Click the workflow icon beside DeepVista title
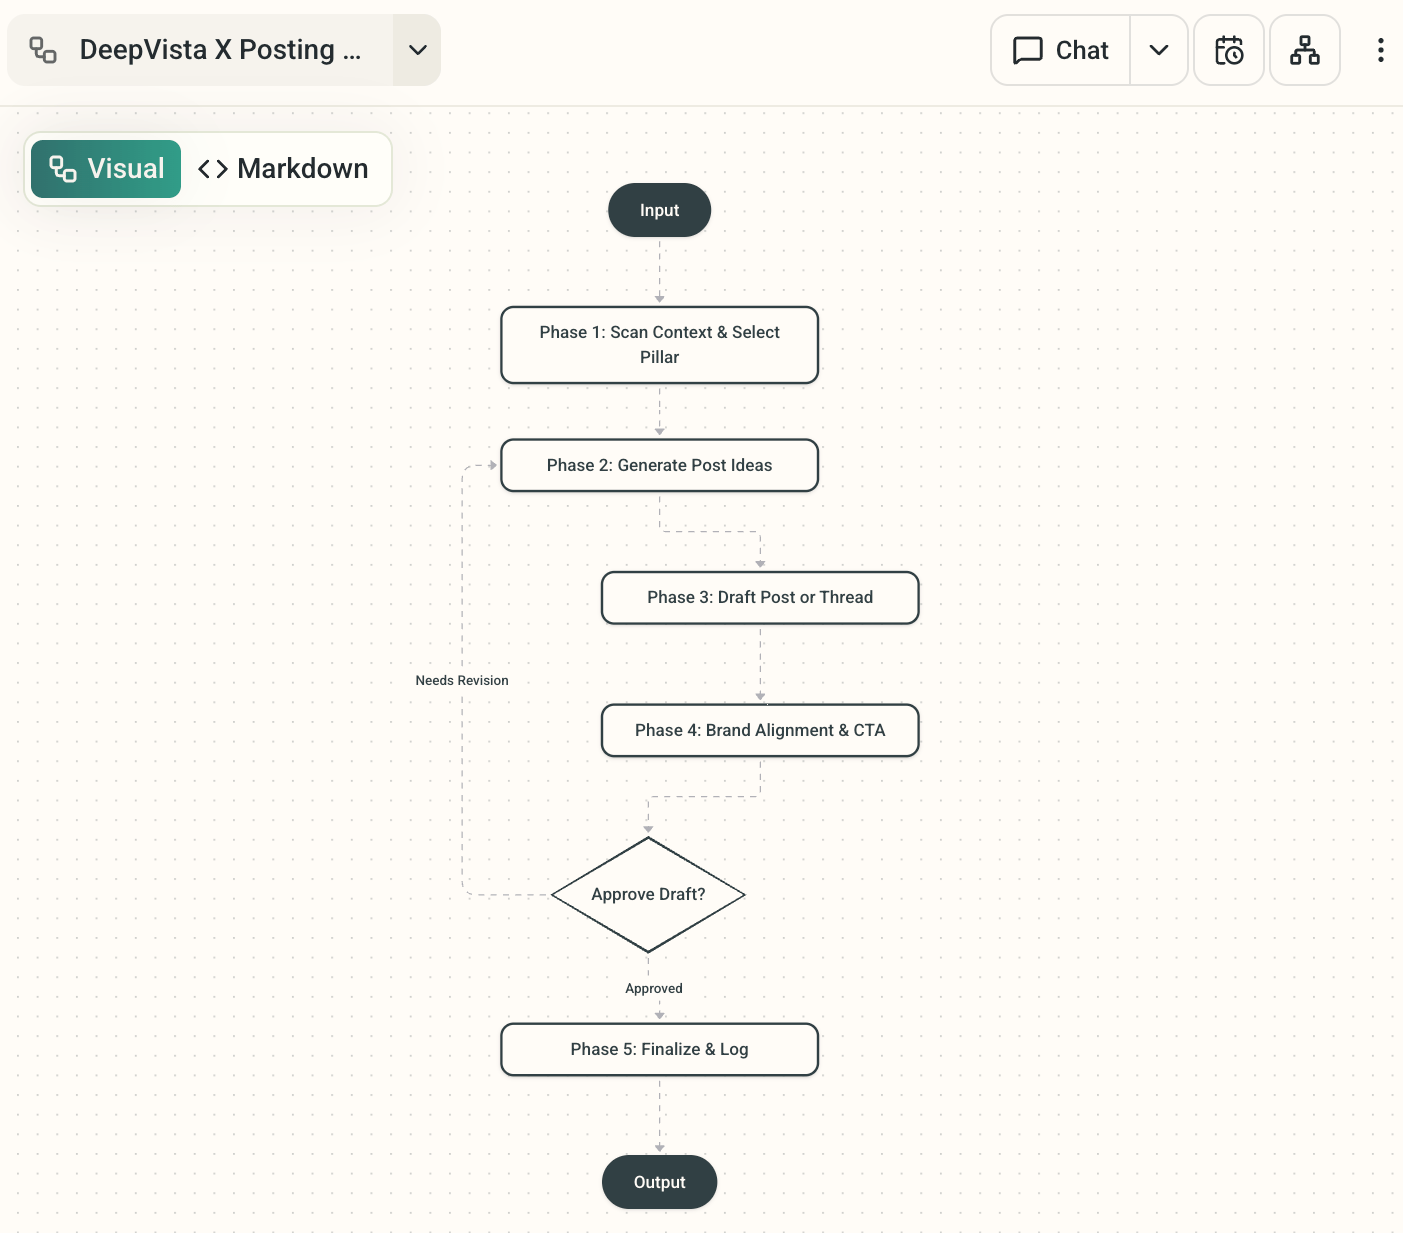This screenshot has height=1233, width=1403. tap(43, 50)
